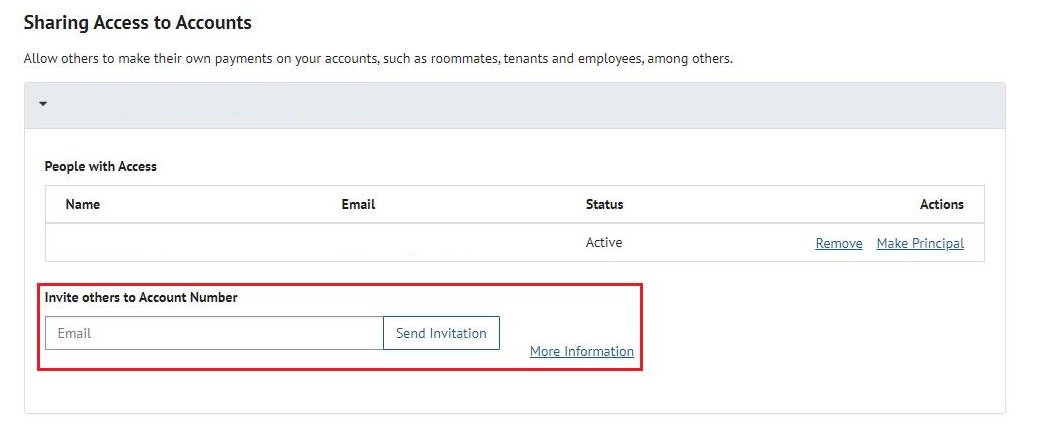Click the Actions column header
Image resolution: width=1048 pixels, height=438 pixels.
pos(941,204)
